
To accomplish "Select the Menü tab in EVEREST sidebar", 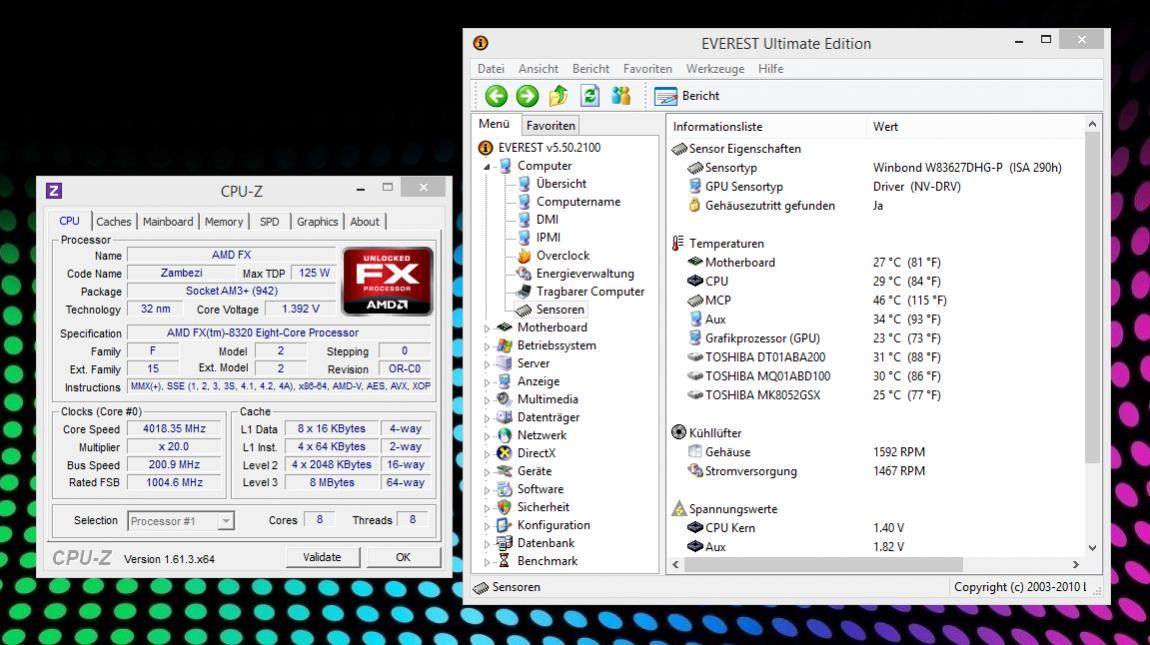I will point(494,124).
